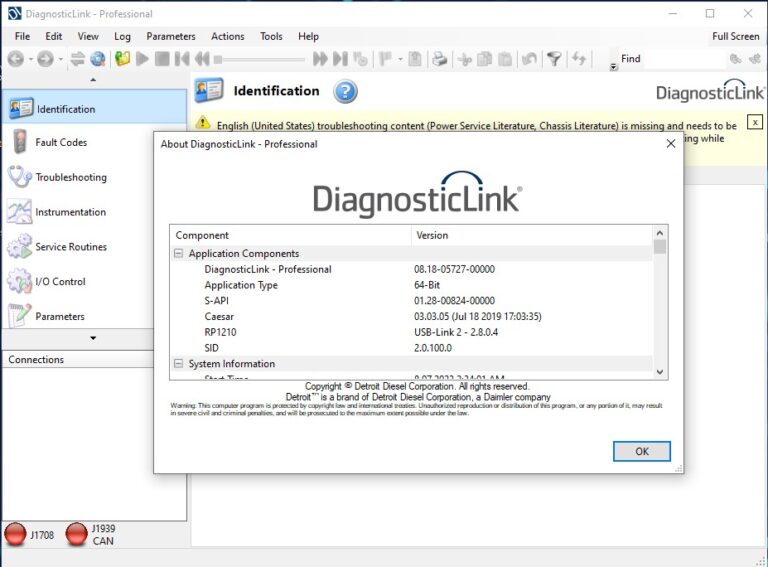
Task: Click the list scrollbar up arrow
Action: pyautogui.click(x=660, y=233)
